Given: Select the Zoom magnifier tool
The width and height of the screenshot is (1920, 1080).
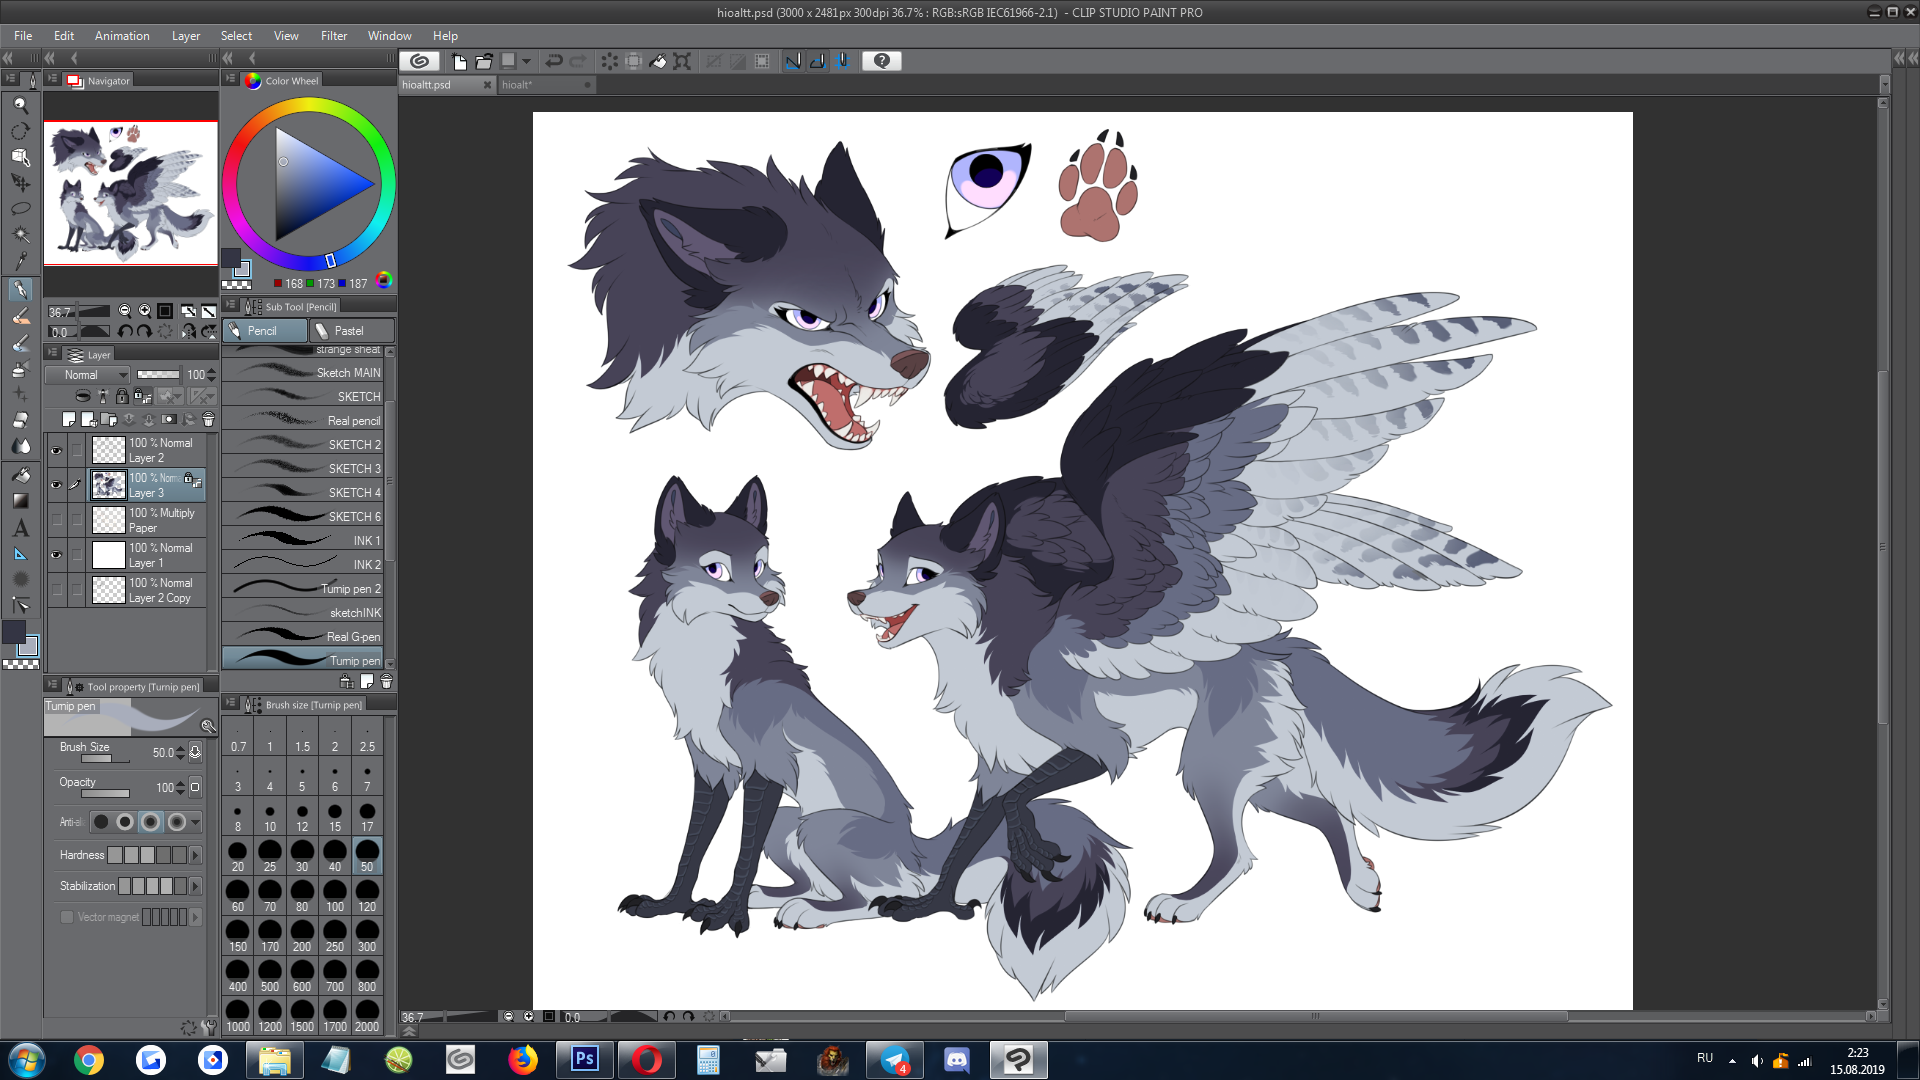Looking at the screenshot, I should coord(20,105).
